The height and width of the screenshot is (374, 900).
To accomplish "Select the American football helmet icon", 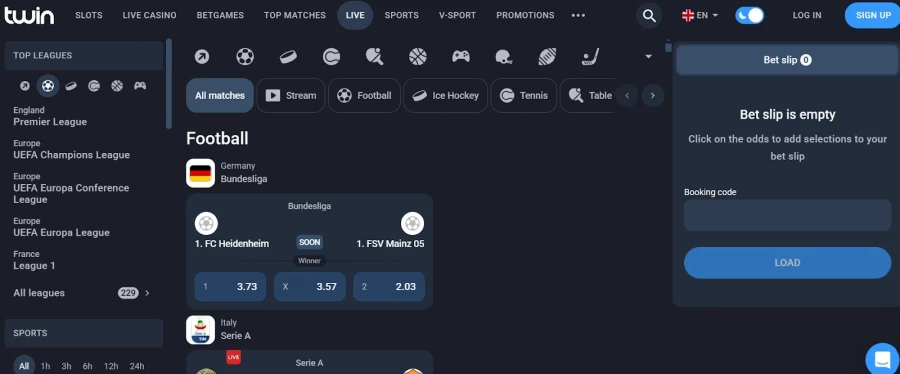I will pos(504,56).
